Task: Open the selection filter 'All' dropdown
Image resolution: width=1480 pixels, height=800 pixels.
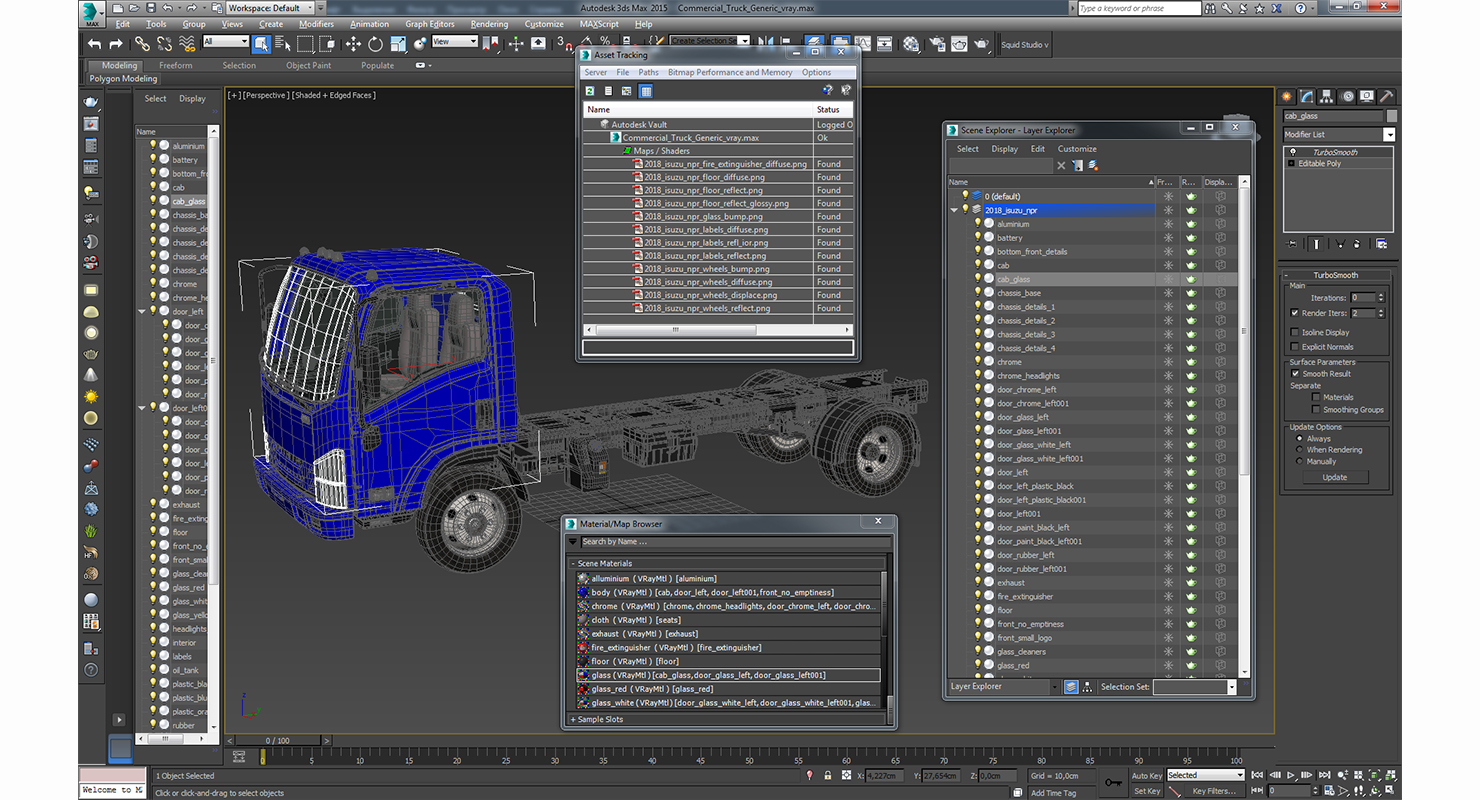Action: click(225, 42)
